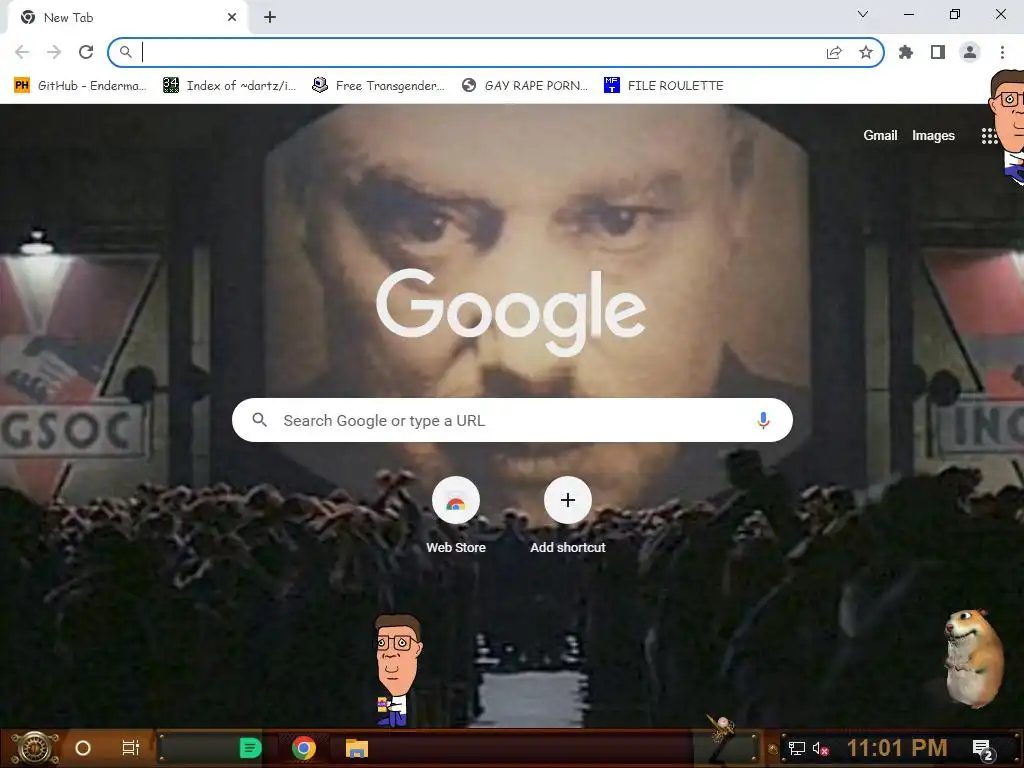The height and width of the screenshot is (768, 1024).
Task: Open the notification center icon
Action: tap(983, 750)
